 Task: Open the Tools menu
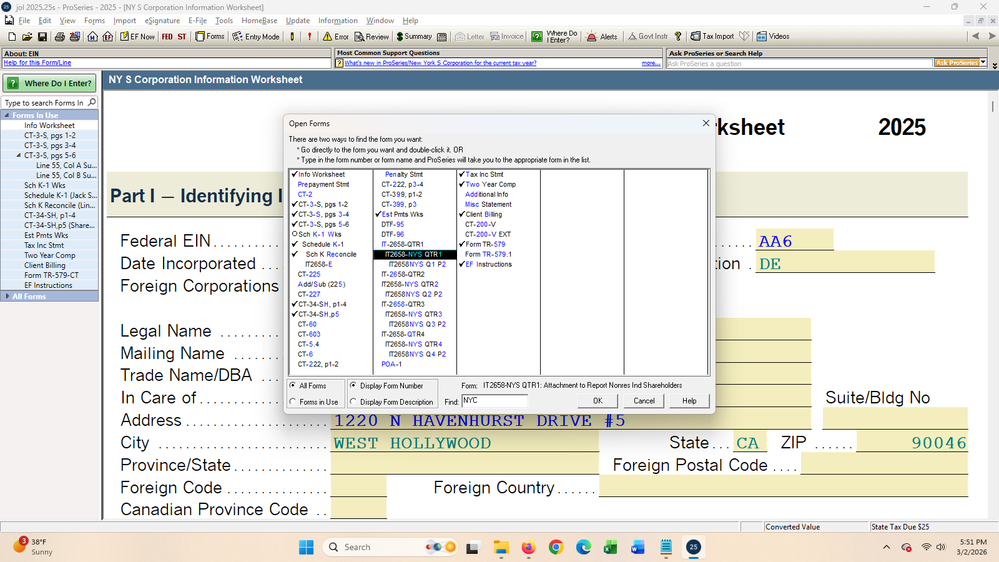(x=224, y=21)
